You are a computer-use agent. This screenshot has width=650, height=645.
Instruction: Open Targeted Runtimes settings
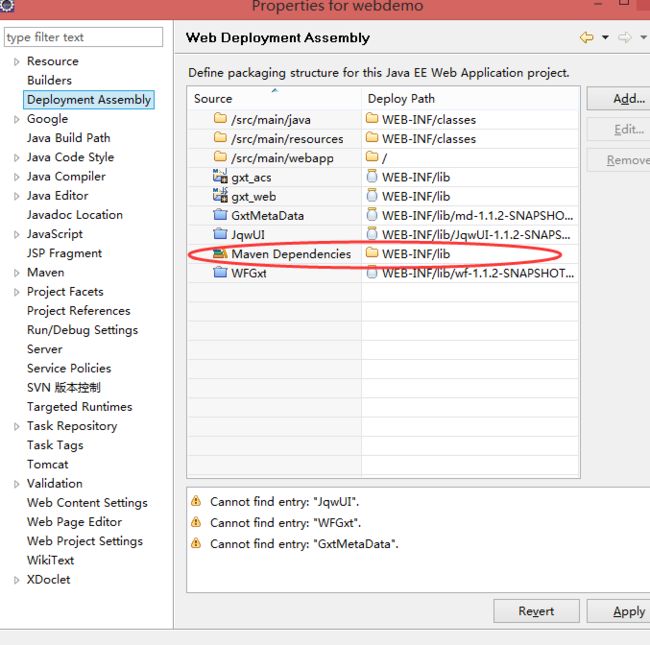click(79, 407)
